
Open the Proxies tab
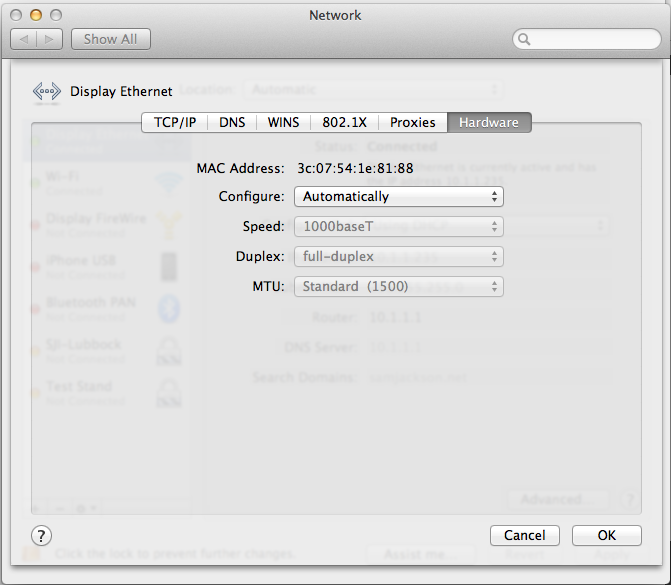pos(413,122)
